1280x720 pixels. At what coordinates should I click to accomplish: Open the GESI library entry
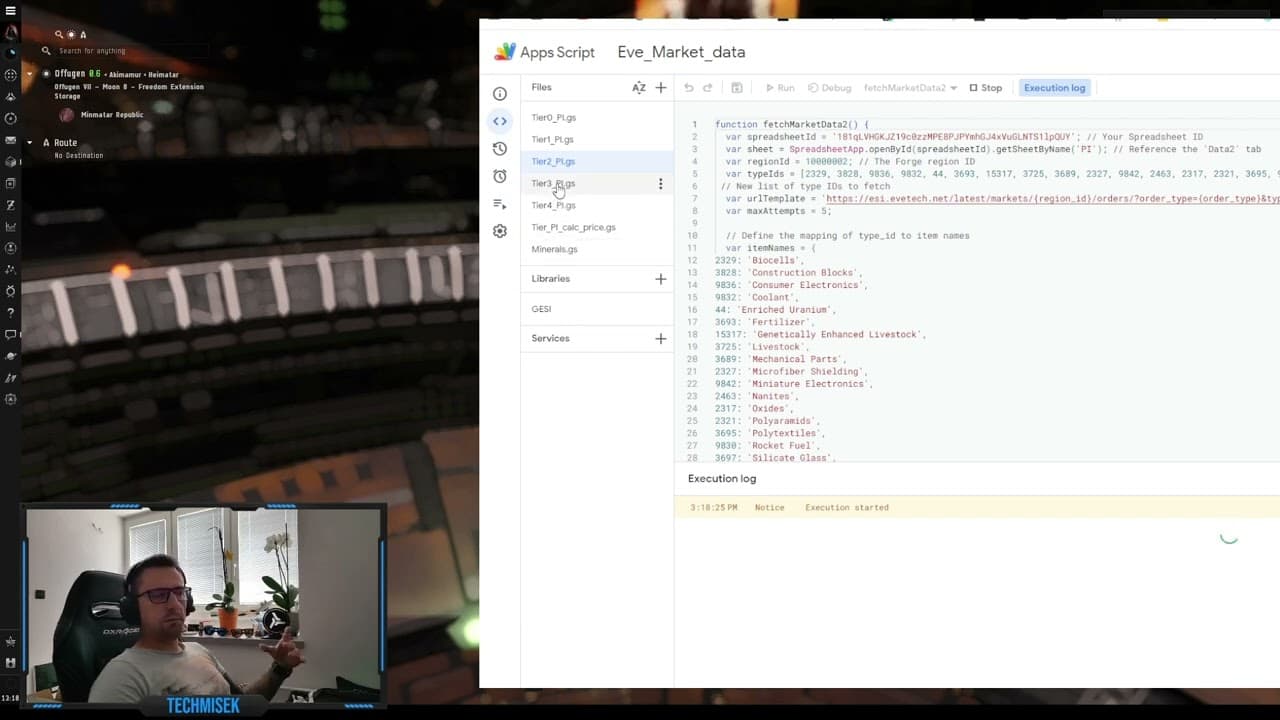(542, 309)
